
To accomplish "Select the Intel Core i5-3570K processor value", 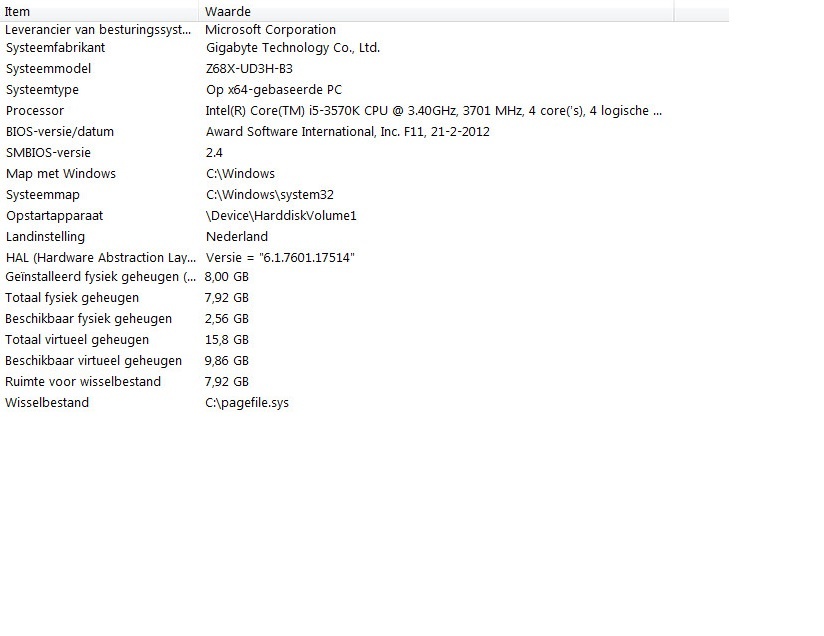I will 434,111.
